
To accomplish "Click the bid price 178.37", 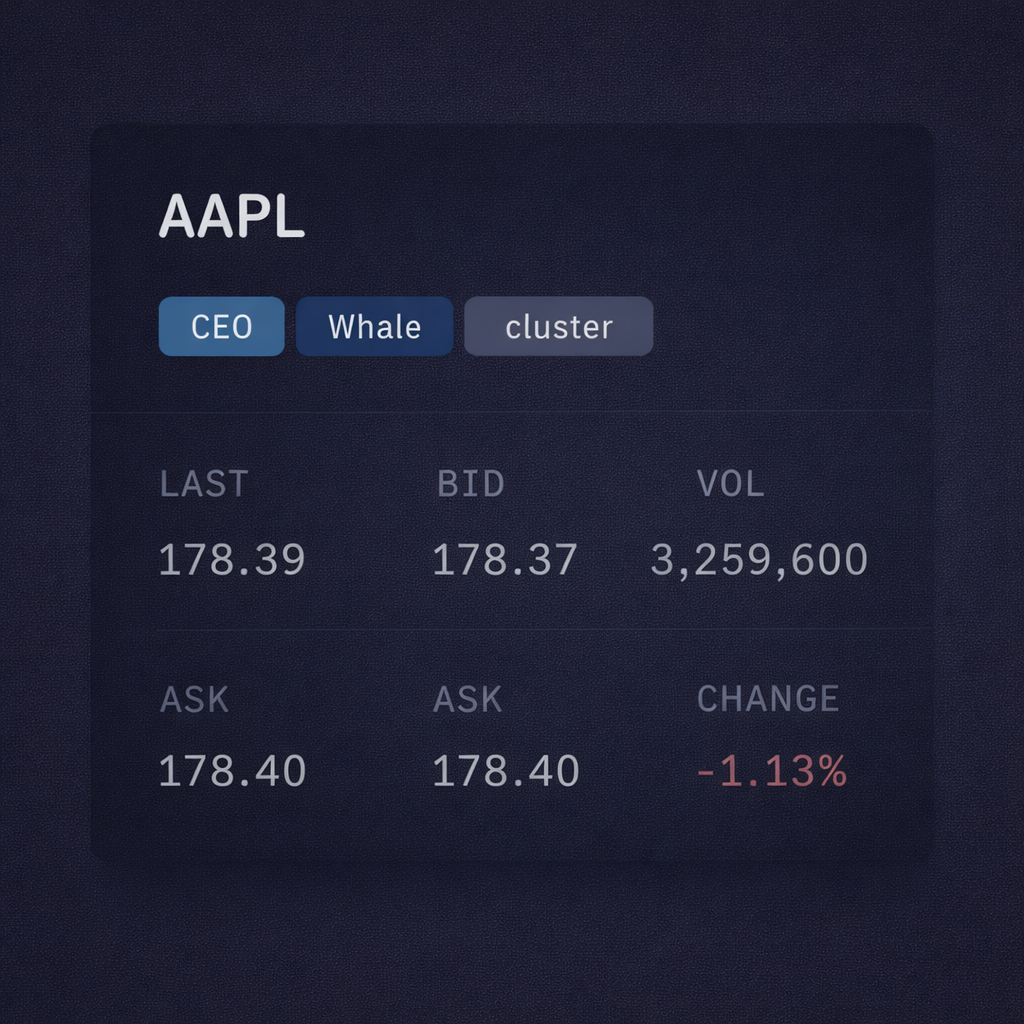I will [504, 560].
